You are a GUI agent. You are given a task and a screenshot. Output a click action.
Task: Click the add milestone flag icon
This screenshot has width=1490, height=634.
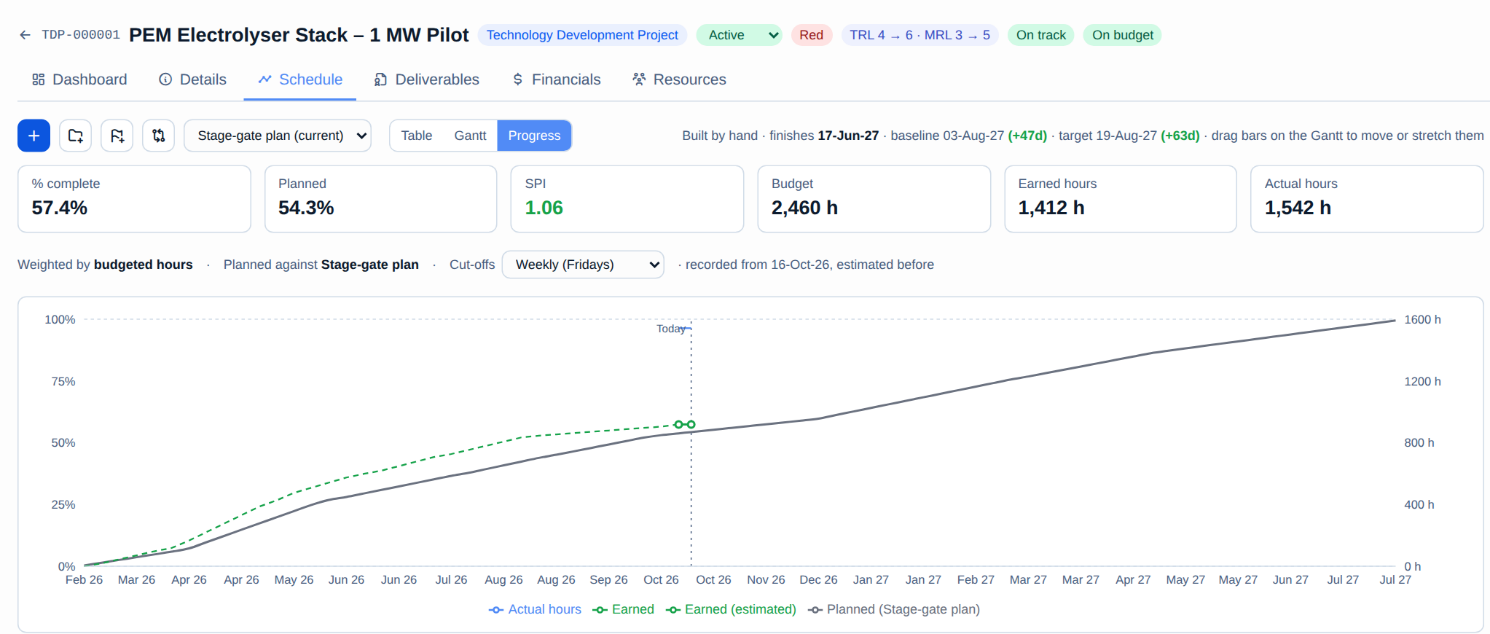[x=117, y=136]
